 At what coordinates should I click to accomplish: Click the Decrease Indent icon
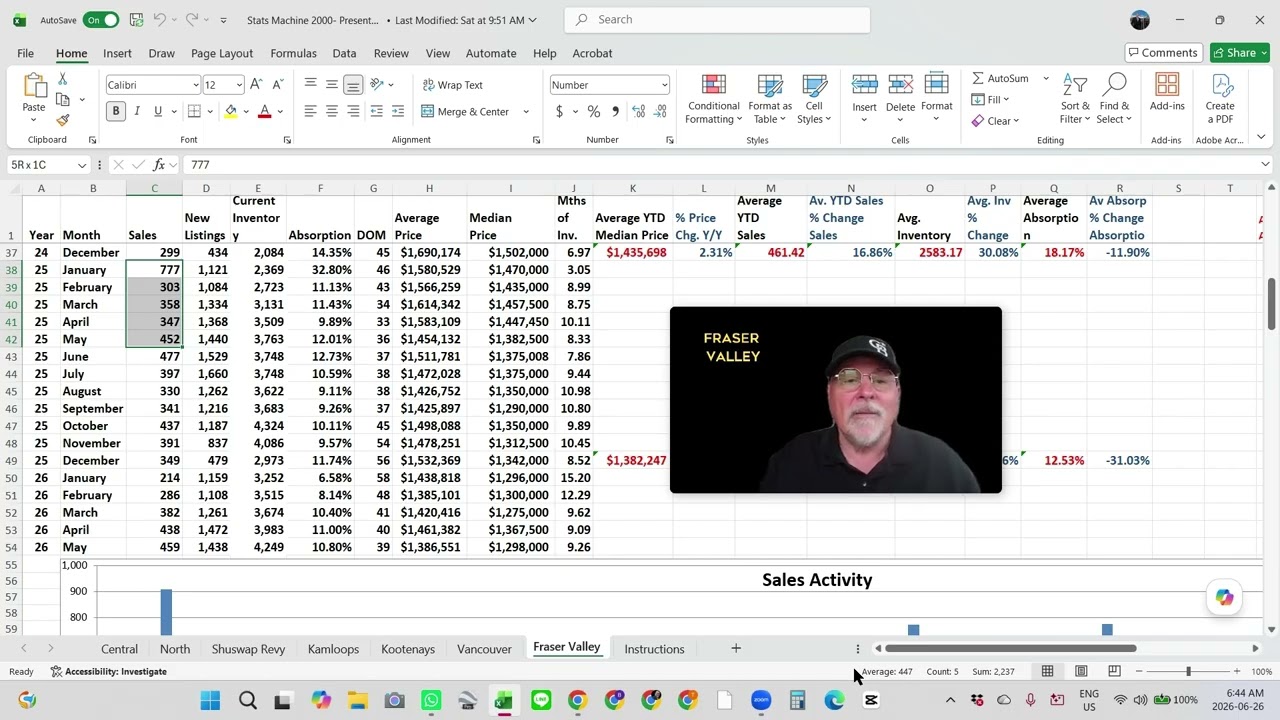(x=377, y=112)
